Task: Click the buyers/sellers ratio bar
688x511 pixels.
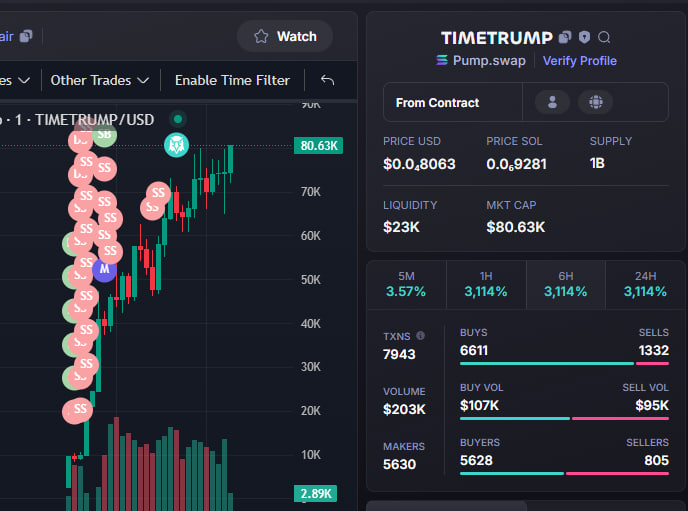Action: coord(564,474)
